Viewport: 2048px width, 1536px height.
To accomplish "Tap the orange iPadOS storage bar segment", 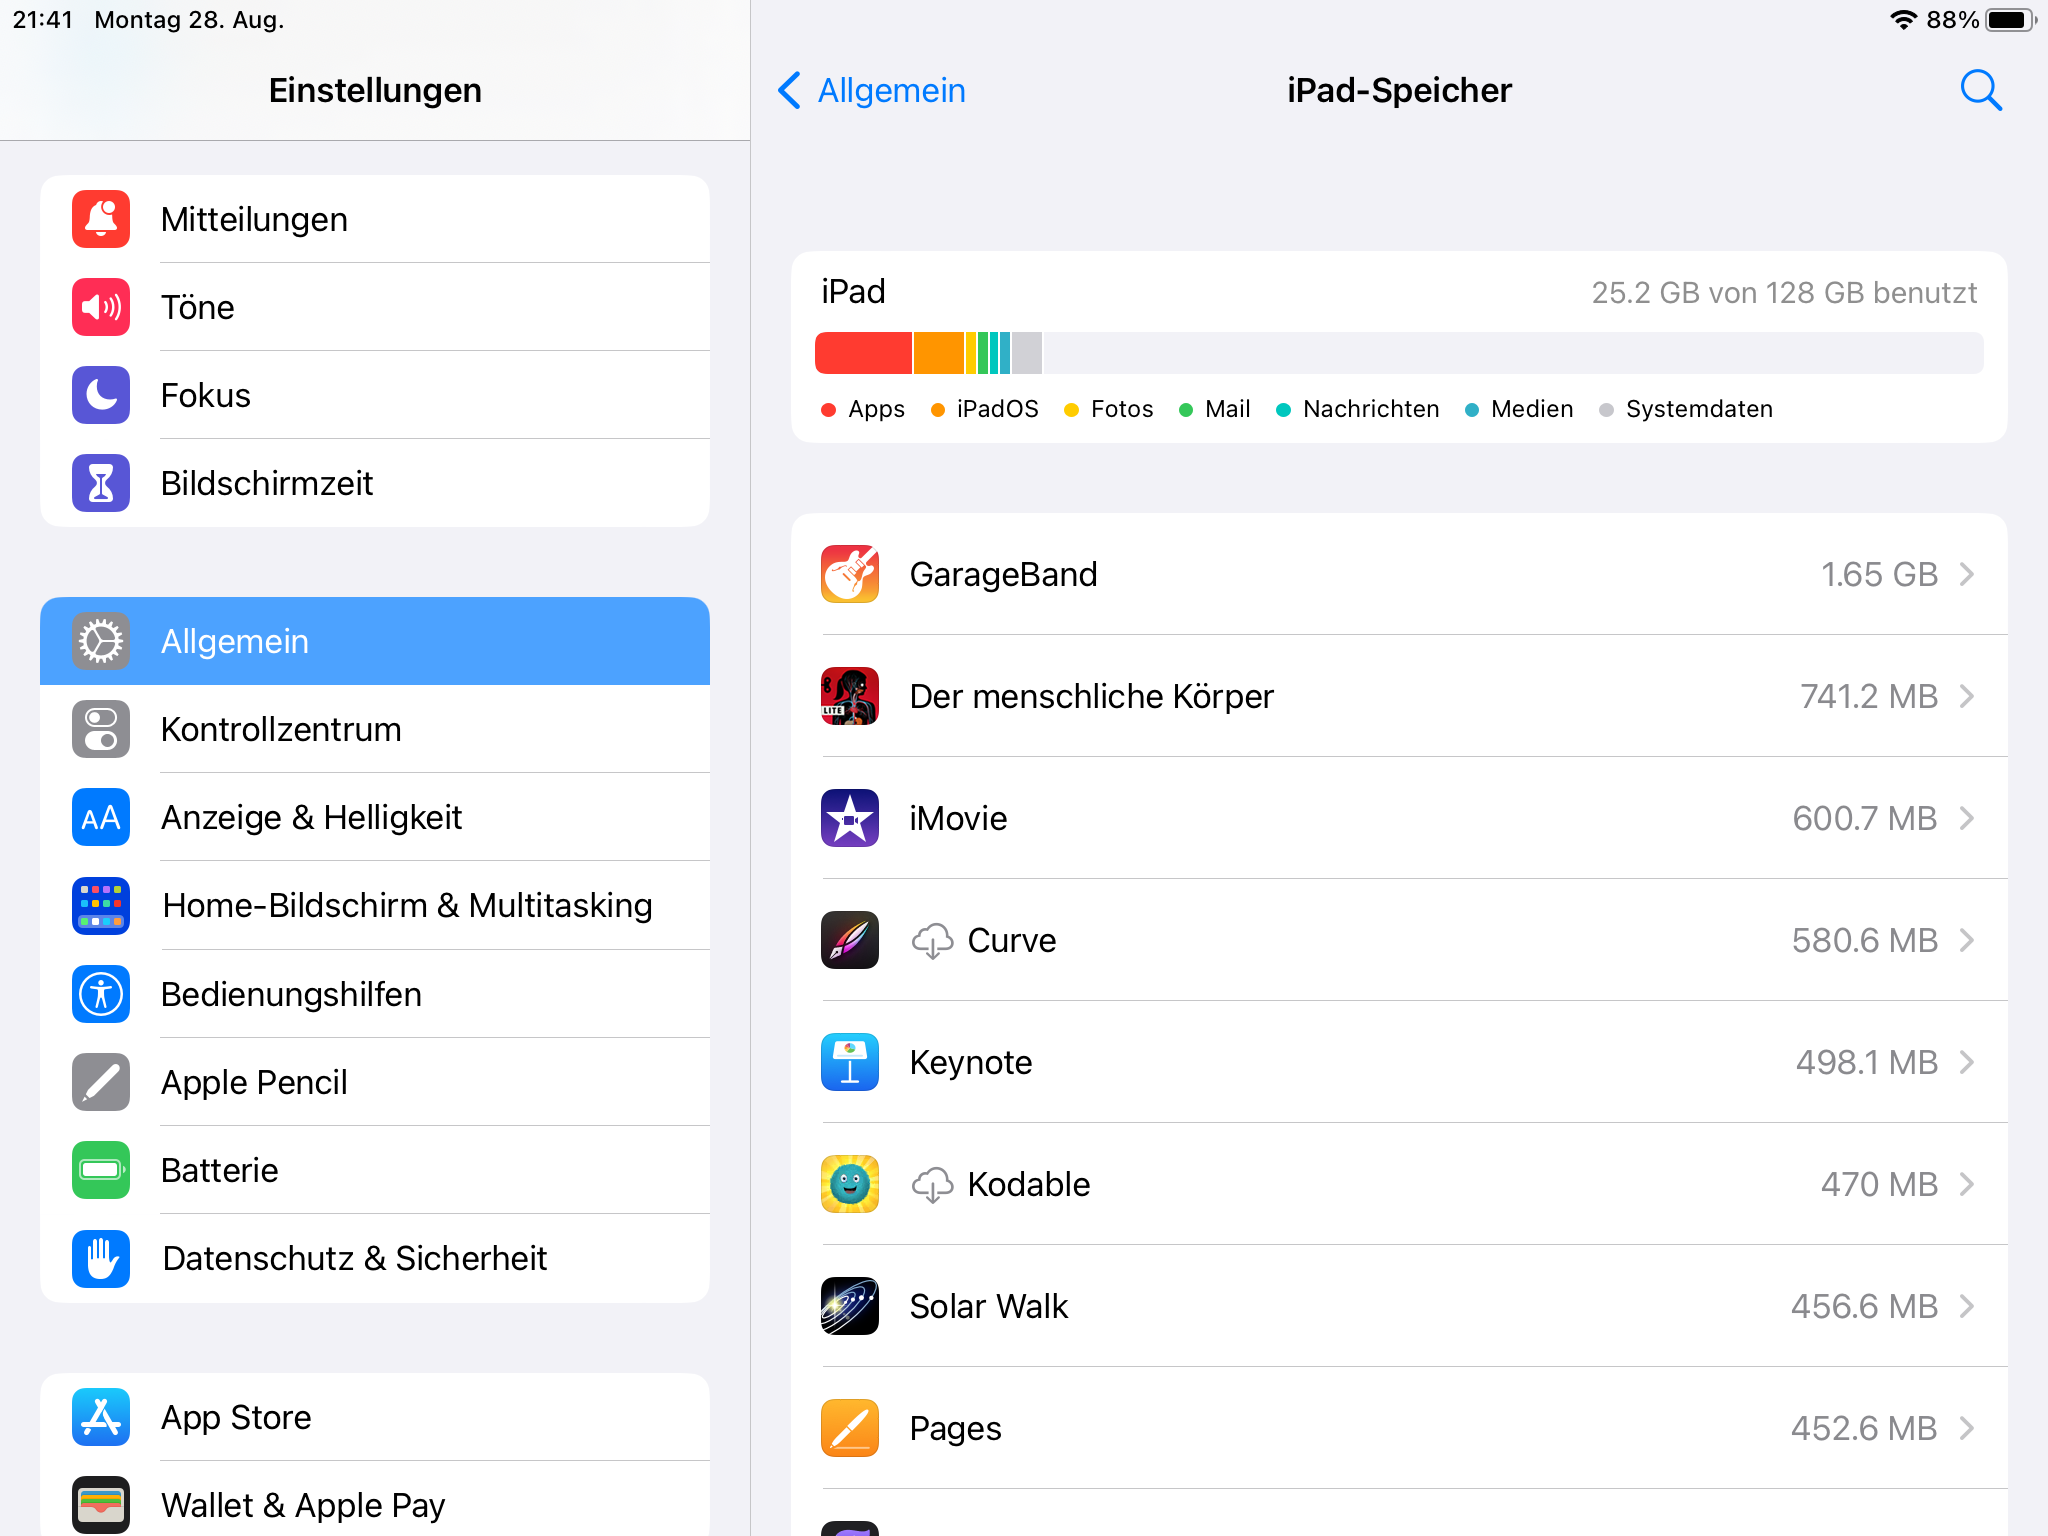I will coord(938,353).
